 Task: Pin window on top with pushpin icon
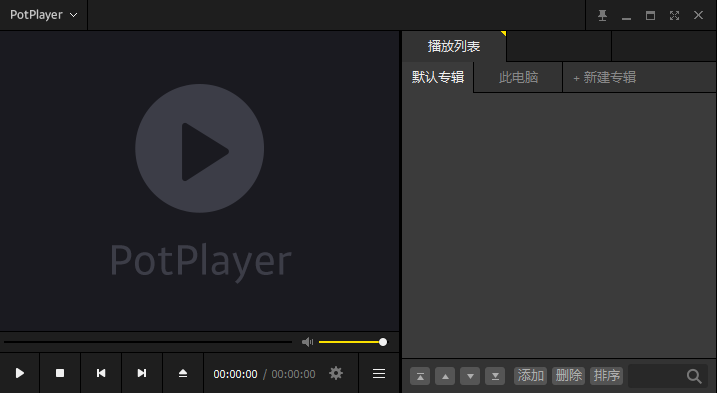[x=602, y=16]
